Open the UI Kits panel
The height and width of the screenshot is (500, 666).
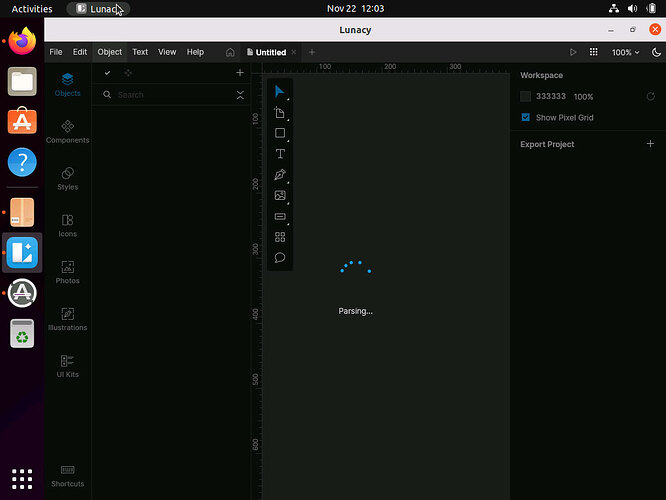coord(68,366)
